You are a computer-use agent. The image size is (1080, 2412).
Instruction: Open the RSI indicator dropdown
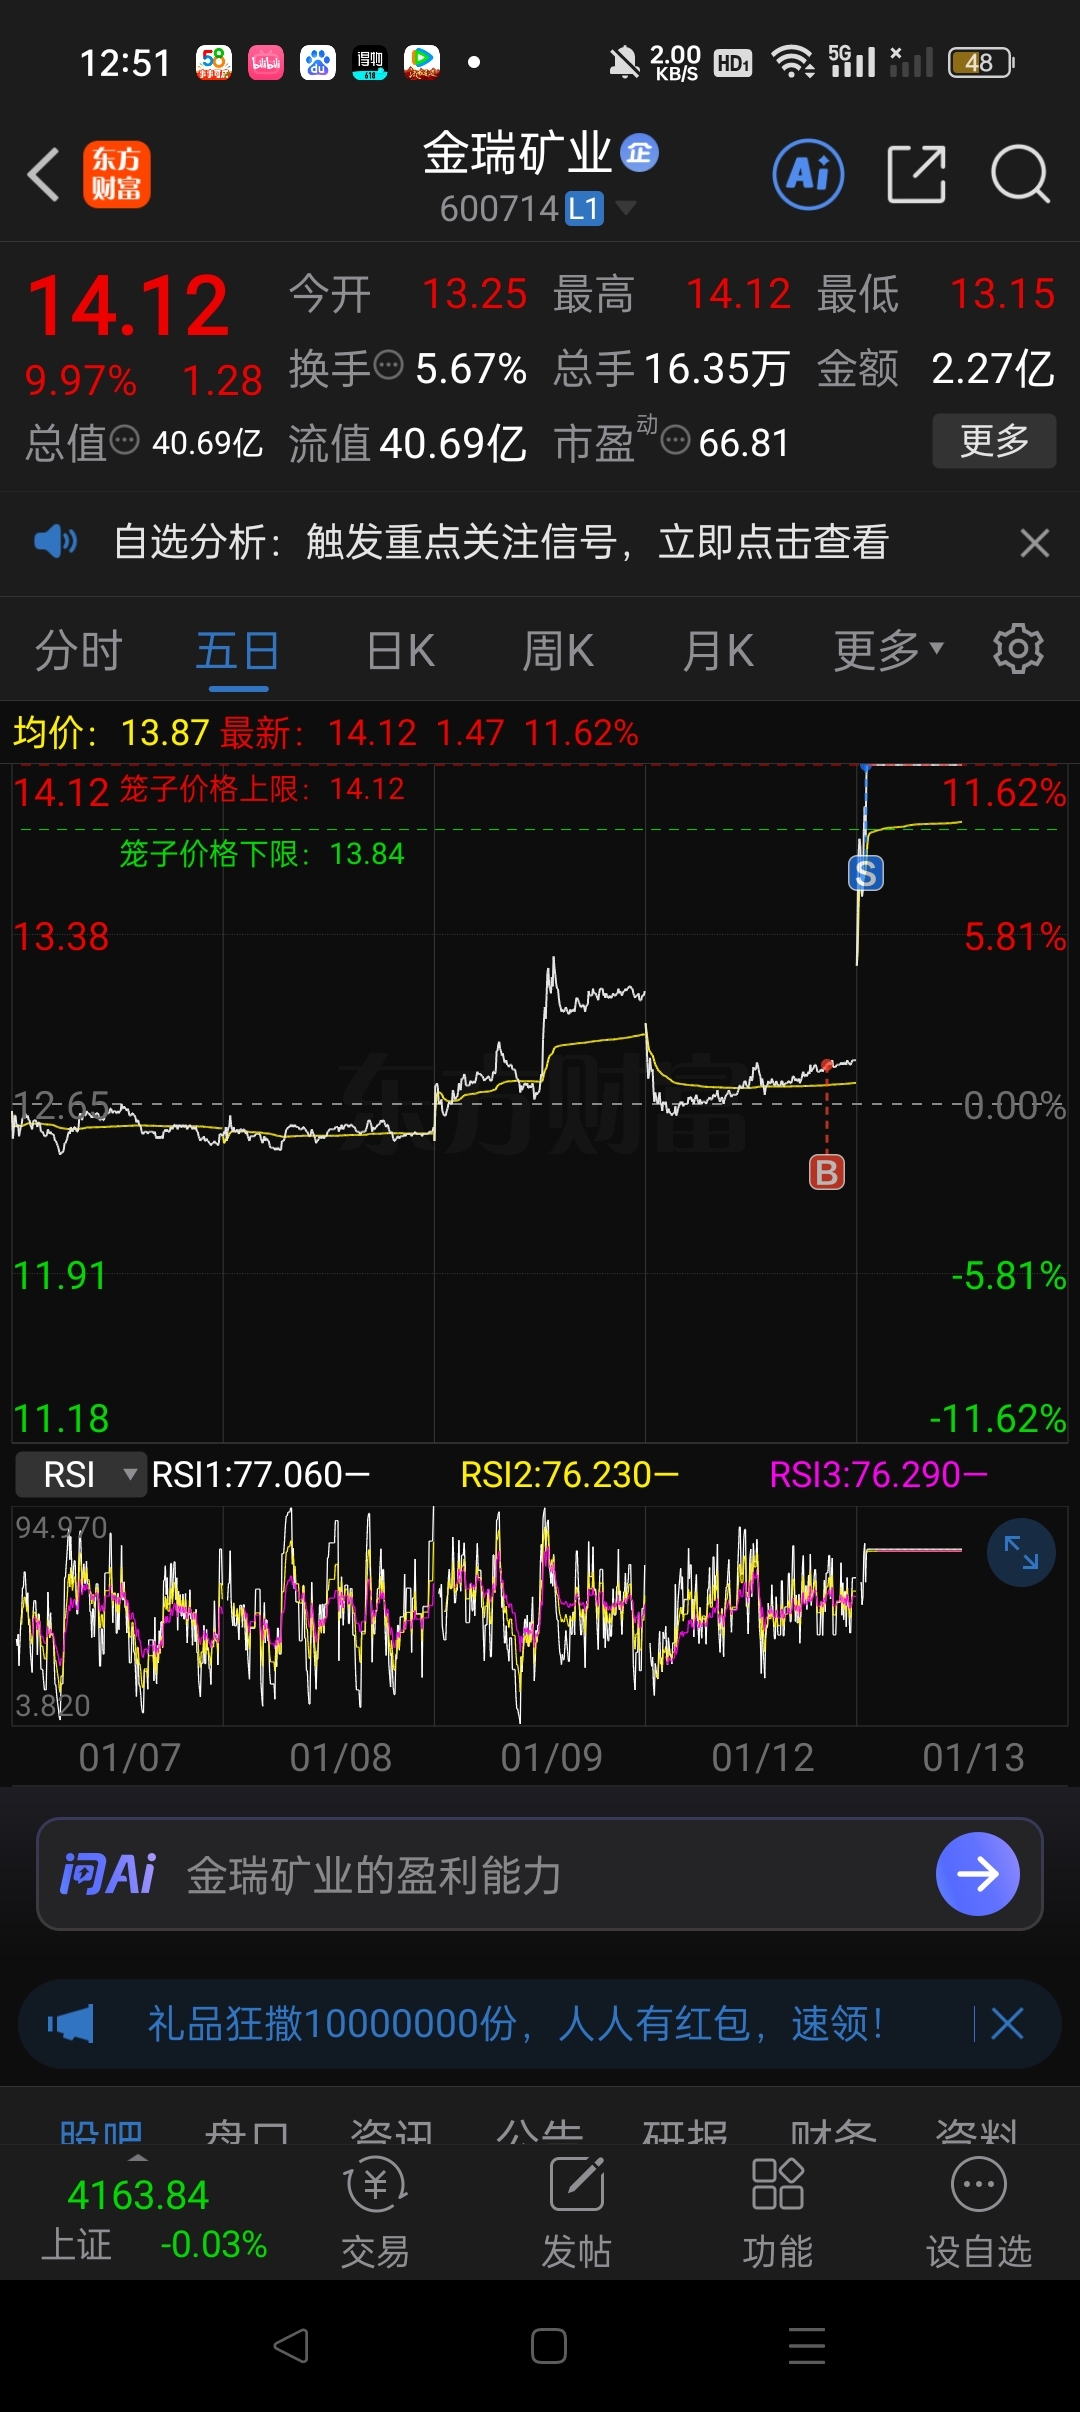pos(81,1474)
